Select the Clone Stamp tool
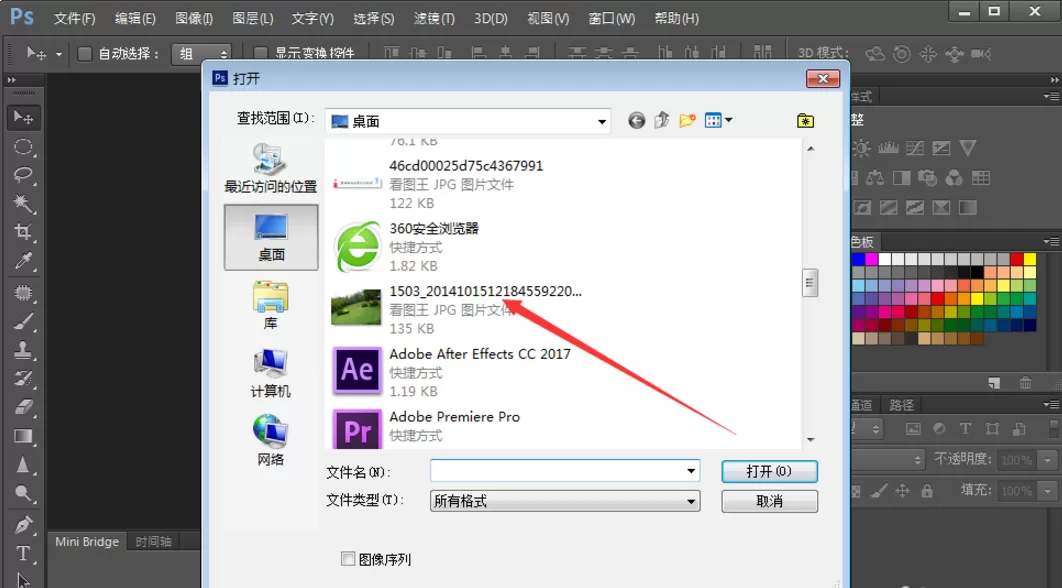Viewport: 1062px width, 588px height. (23, 350)
